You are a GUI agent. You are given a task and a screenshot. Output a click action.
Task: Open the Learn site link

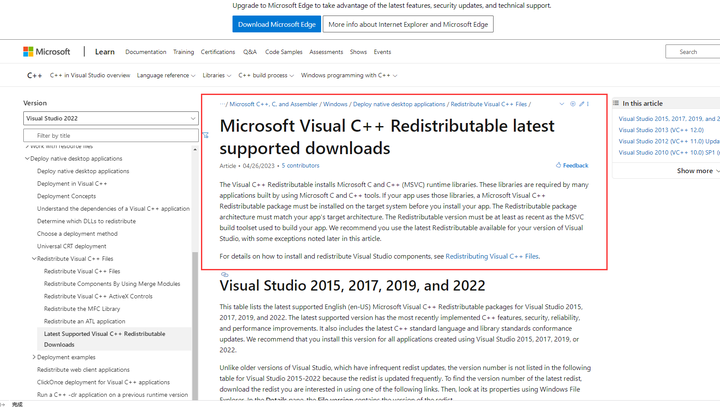pos(105,52)
